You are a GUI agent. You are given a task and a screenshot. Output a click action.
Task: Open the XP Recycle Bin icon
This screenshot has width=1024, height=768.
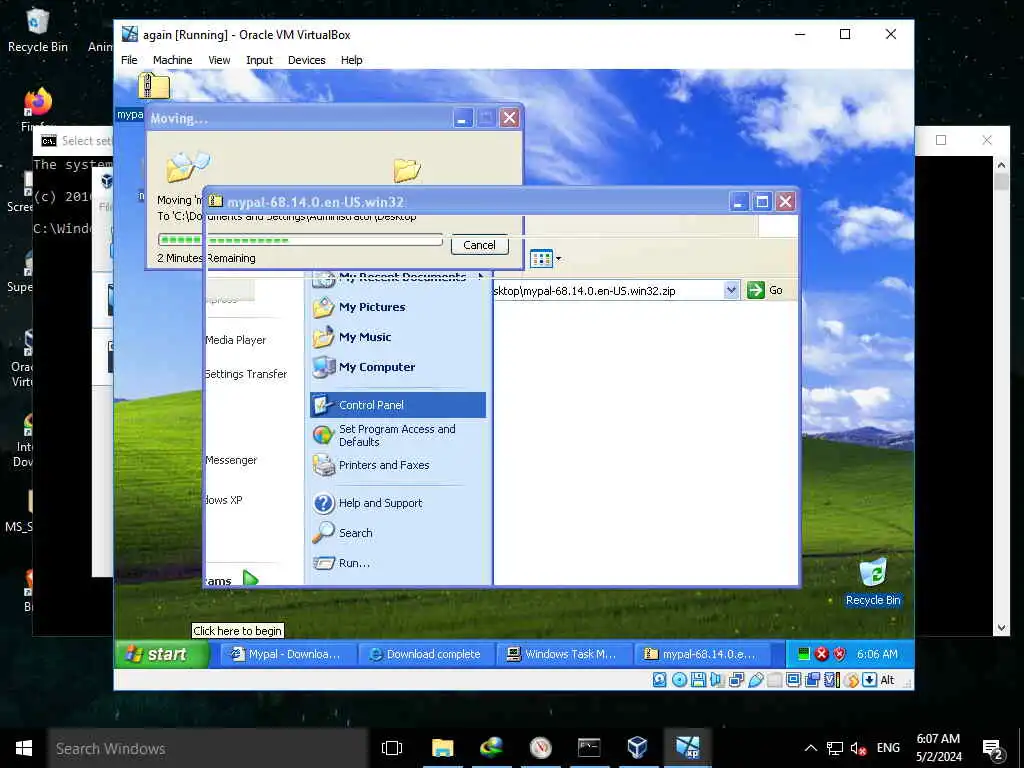873,581
